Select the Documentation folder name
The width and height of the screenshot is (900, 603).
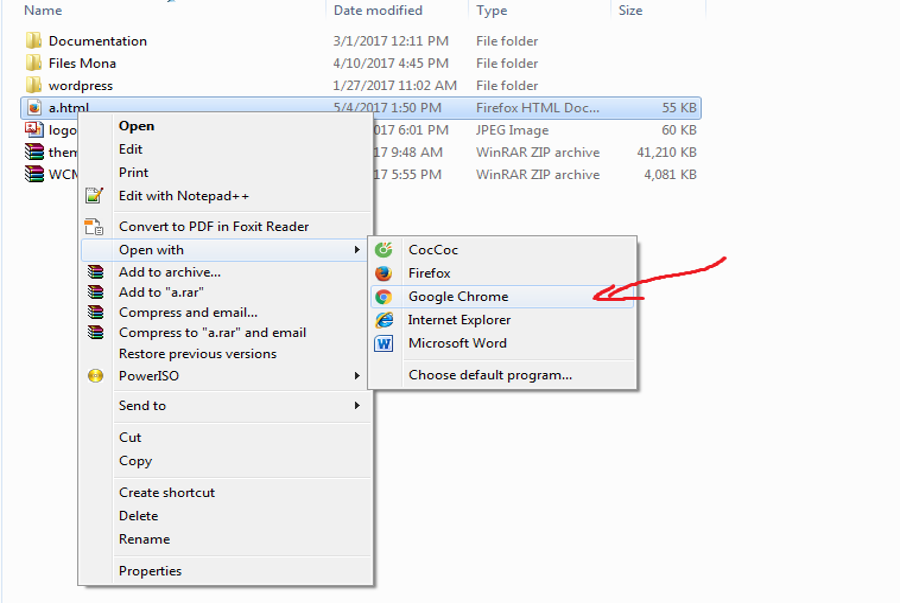pos(98,41)
